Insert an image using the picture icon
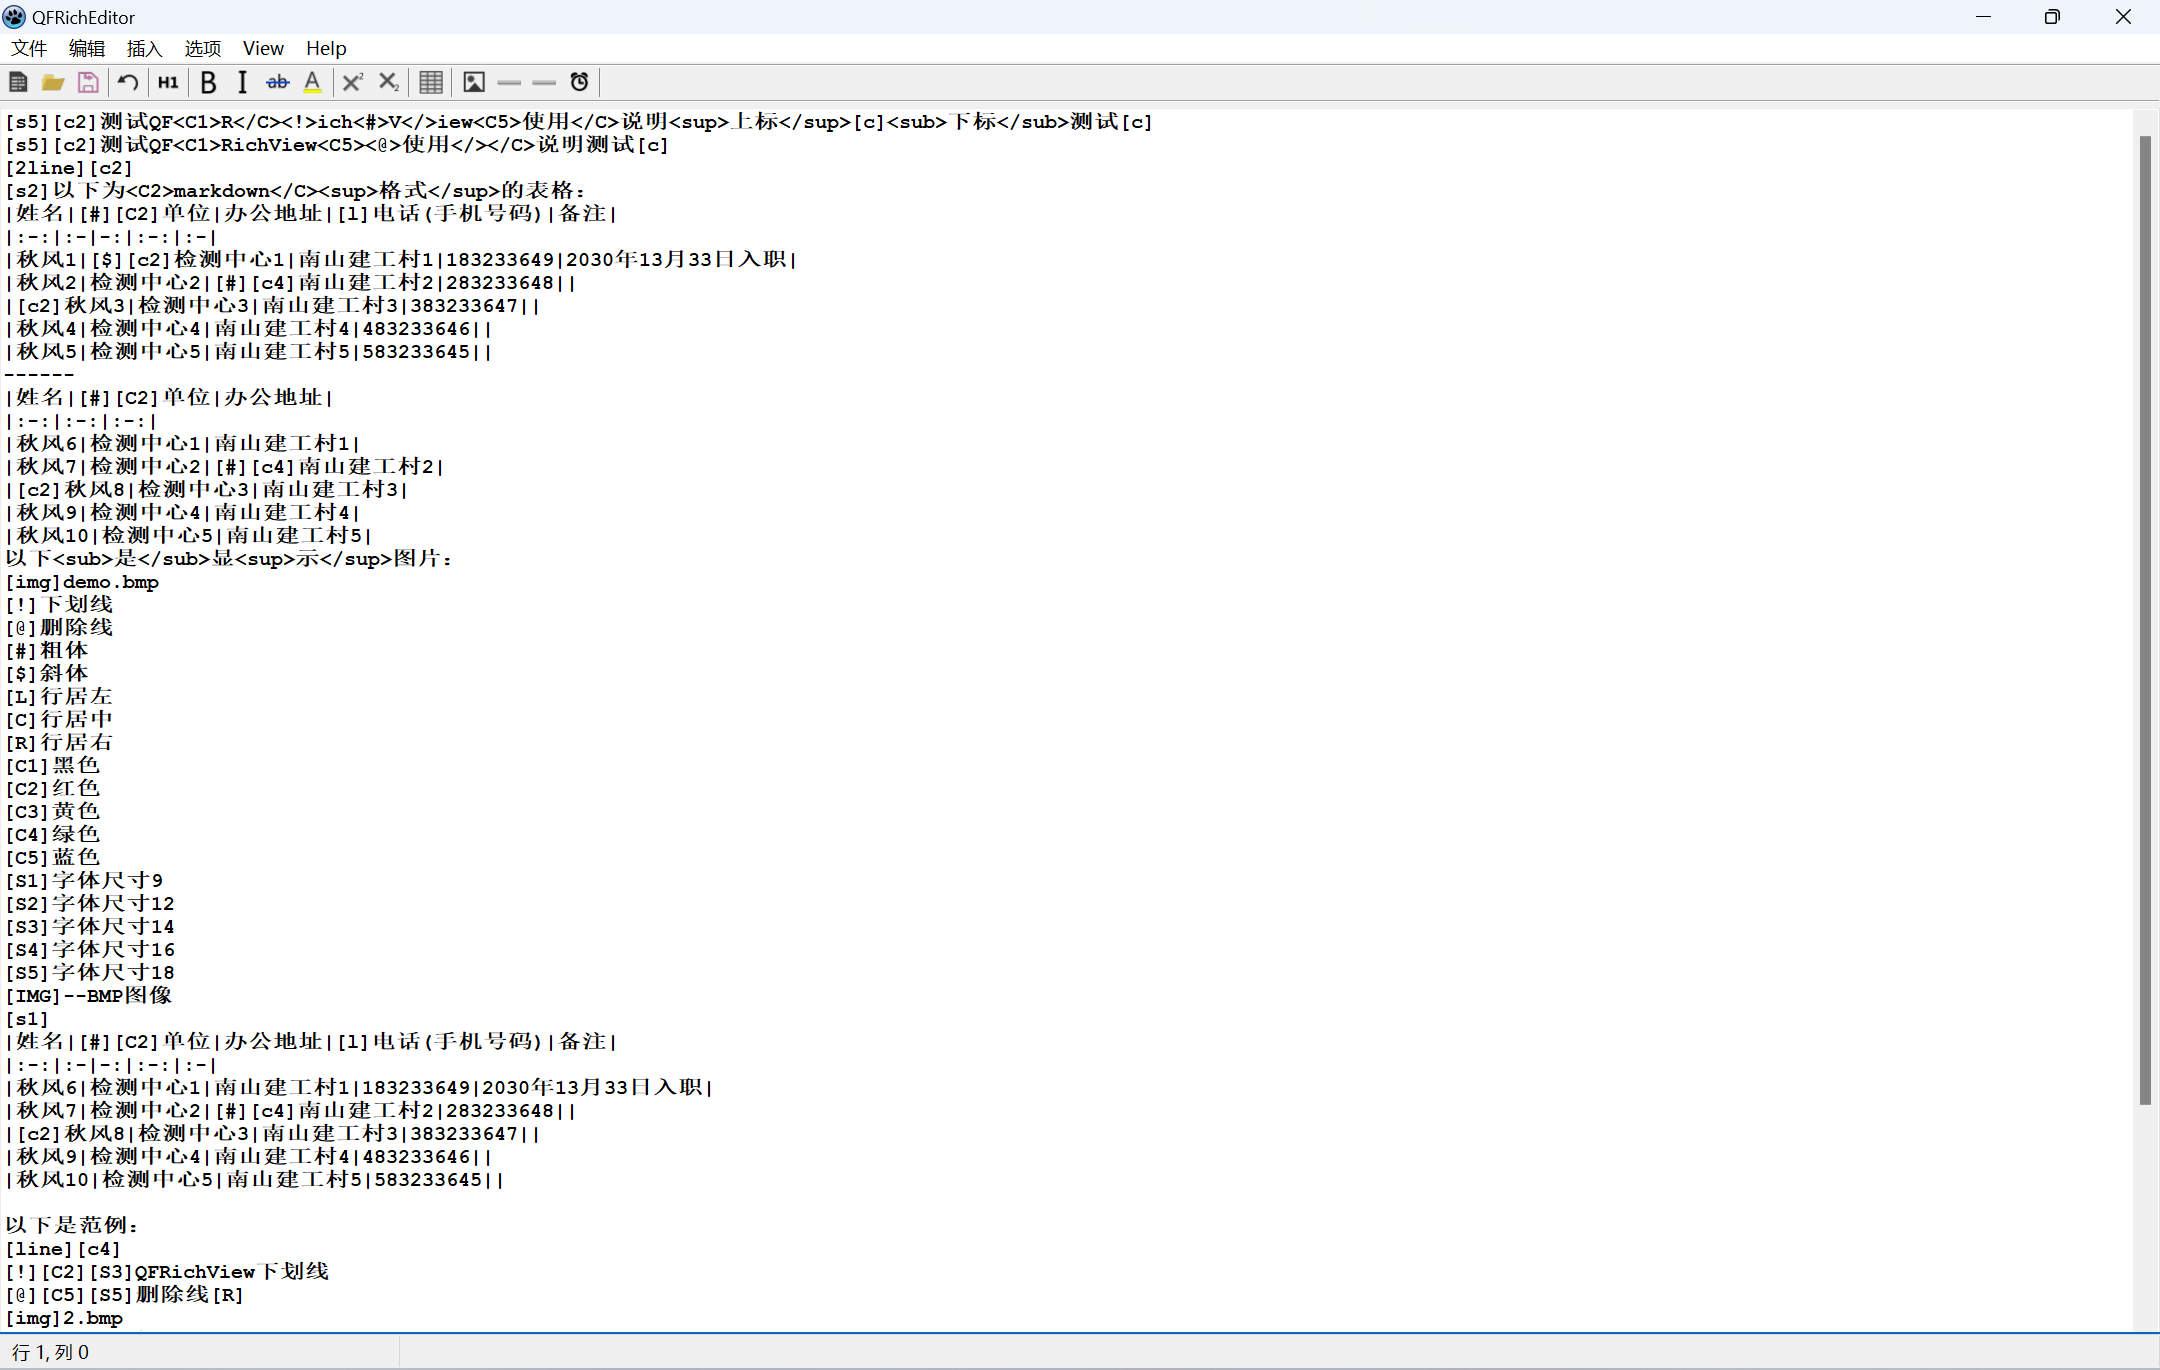This screenshot has height=1370, width=2160. [474, 83]
